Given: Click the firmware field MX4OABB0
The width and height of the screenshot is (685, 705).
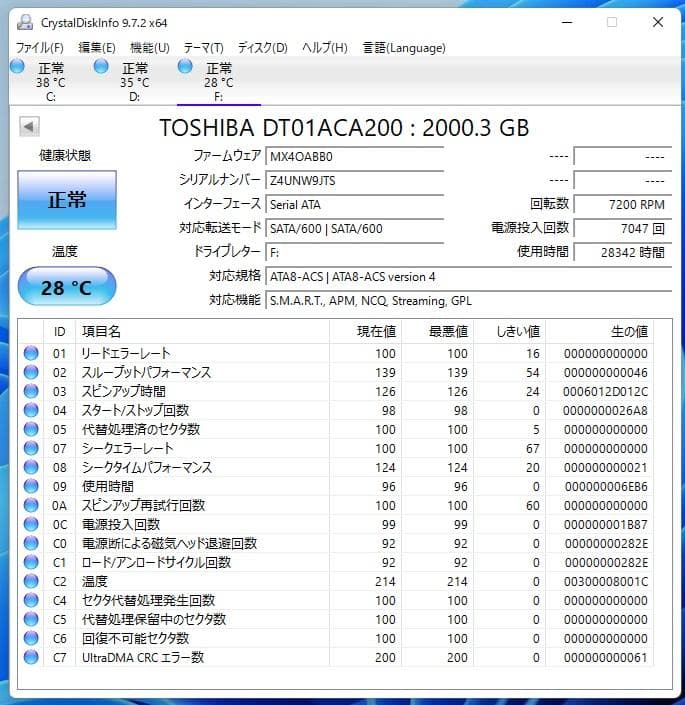Looking at the screenshot, I should 355,156.
